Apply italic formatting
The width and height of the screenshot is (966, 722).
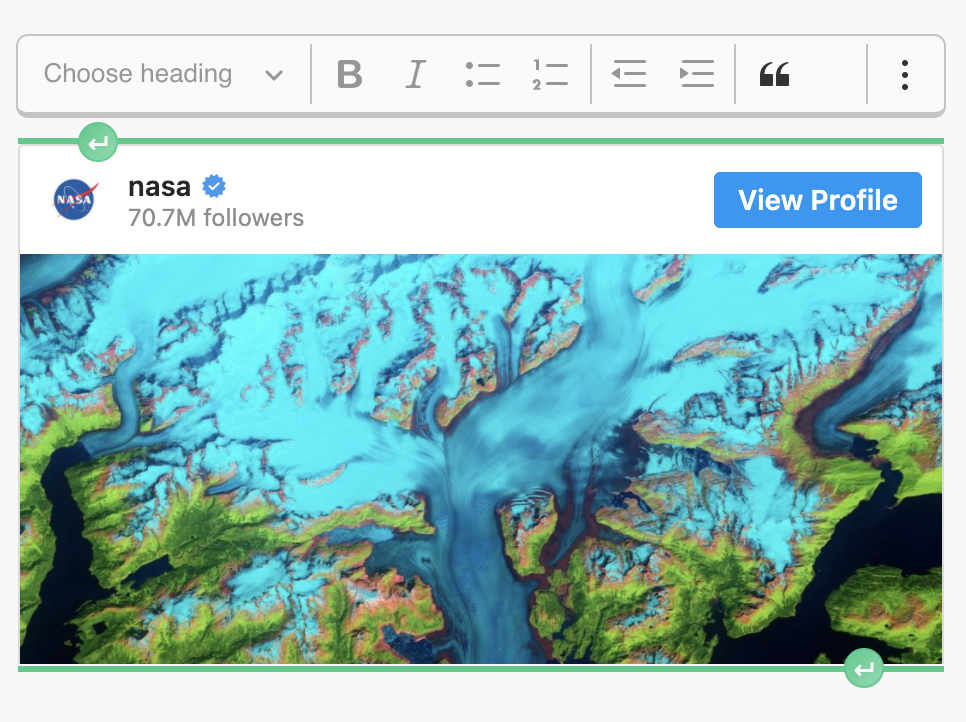point(415,74)
